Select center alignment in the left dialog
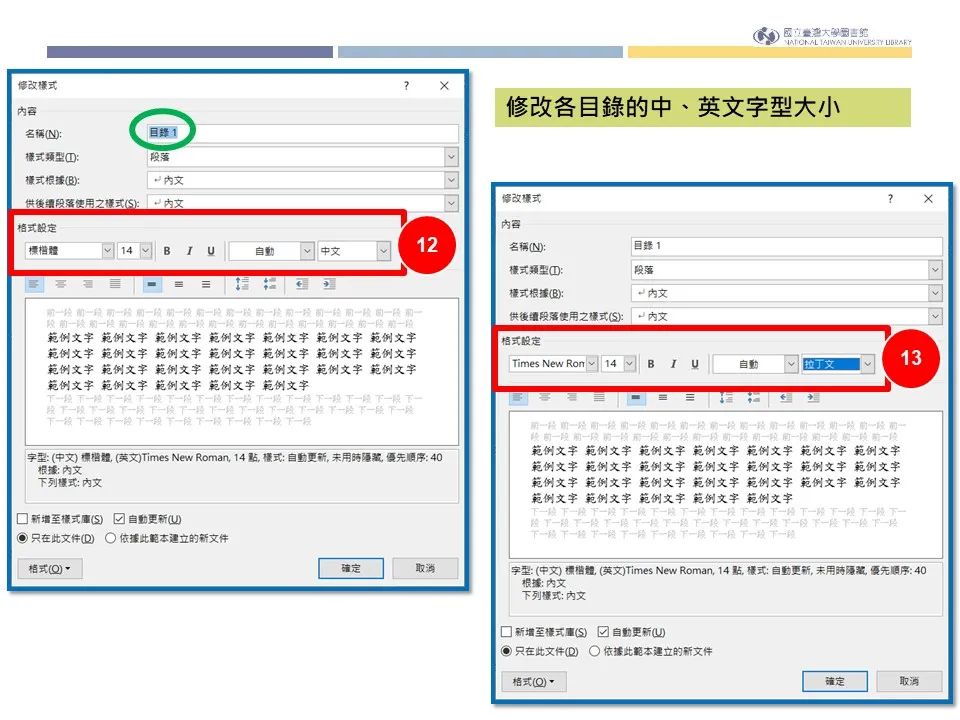The image size is (960, 720). (60, 285)
